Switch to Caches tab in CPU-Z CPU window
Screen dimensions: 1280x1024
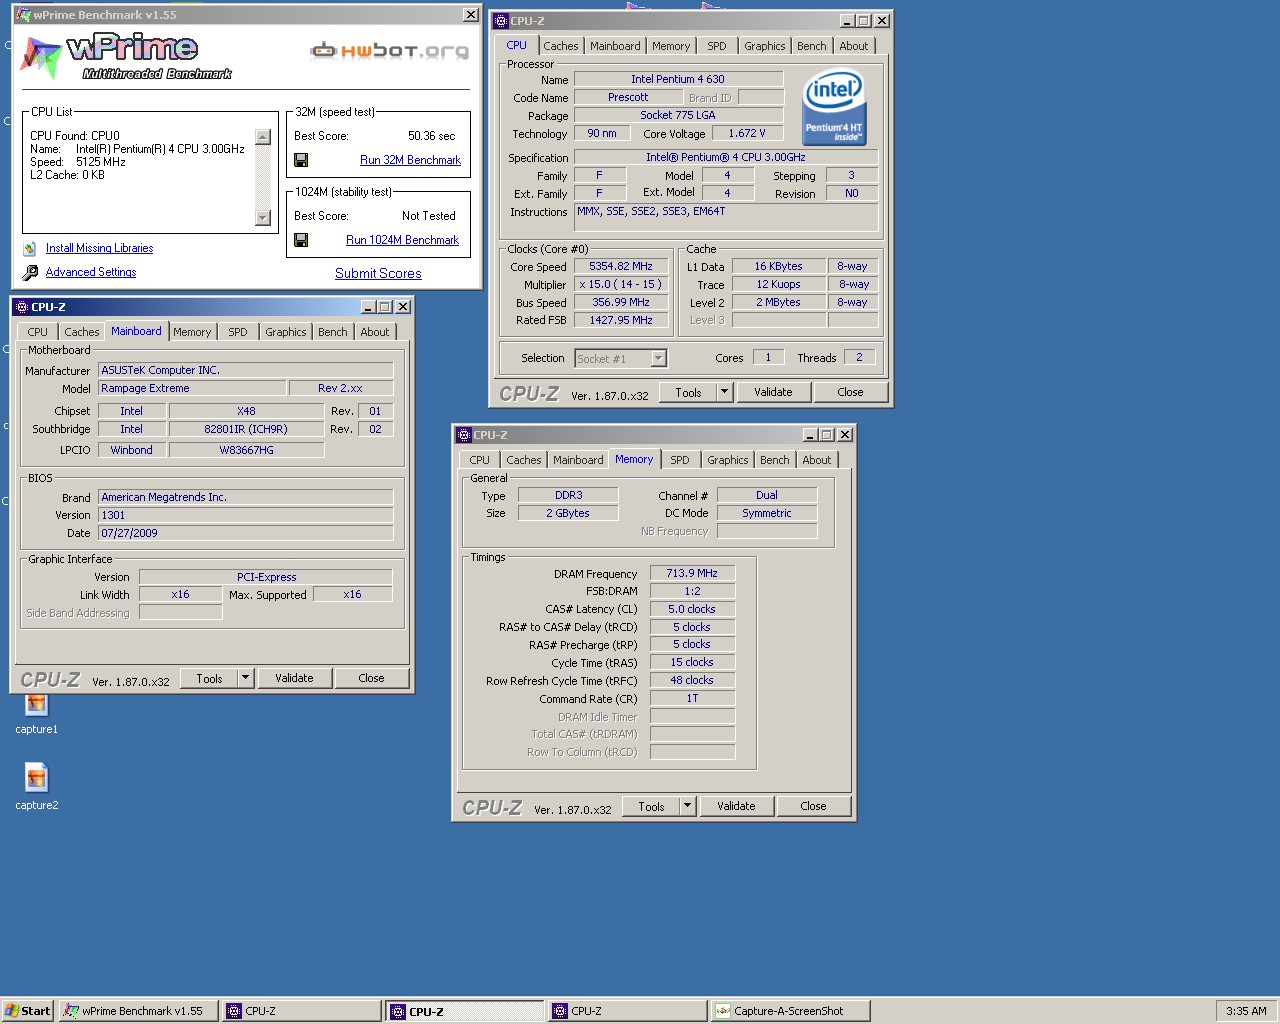[561, 46]
